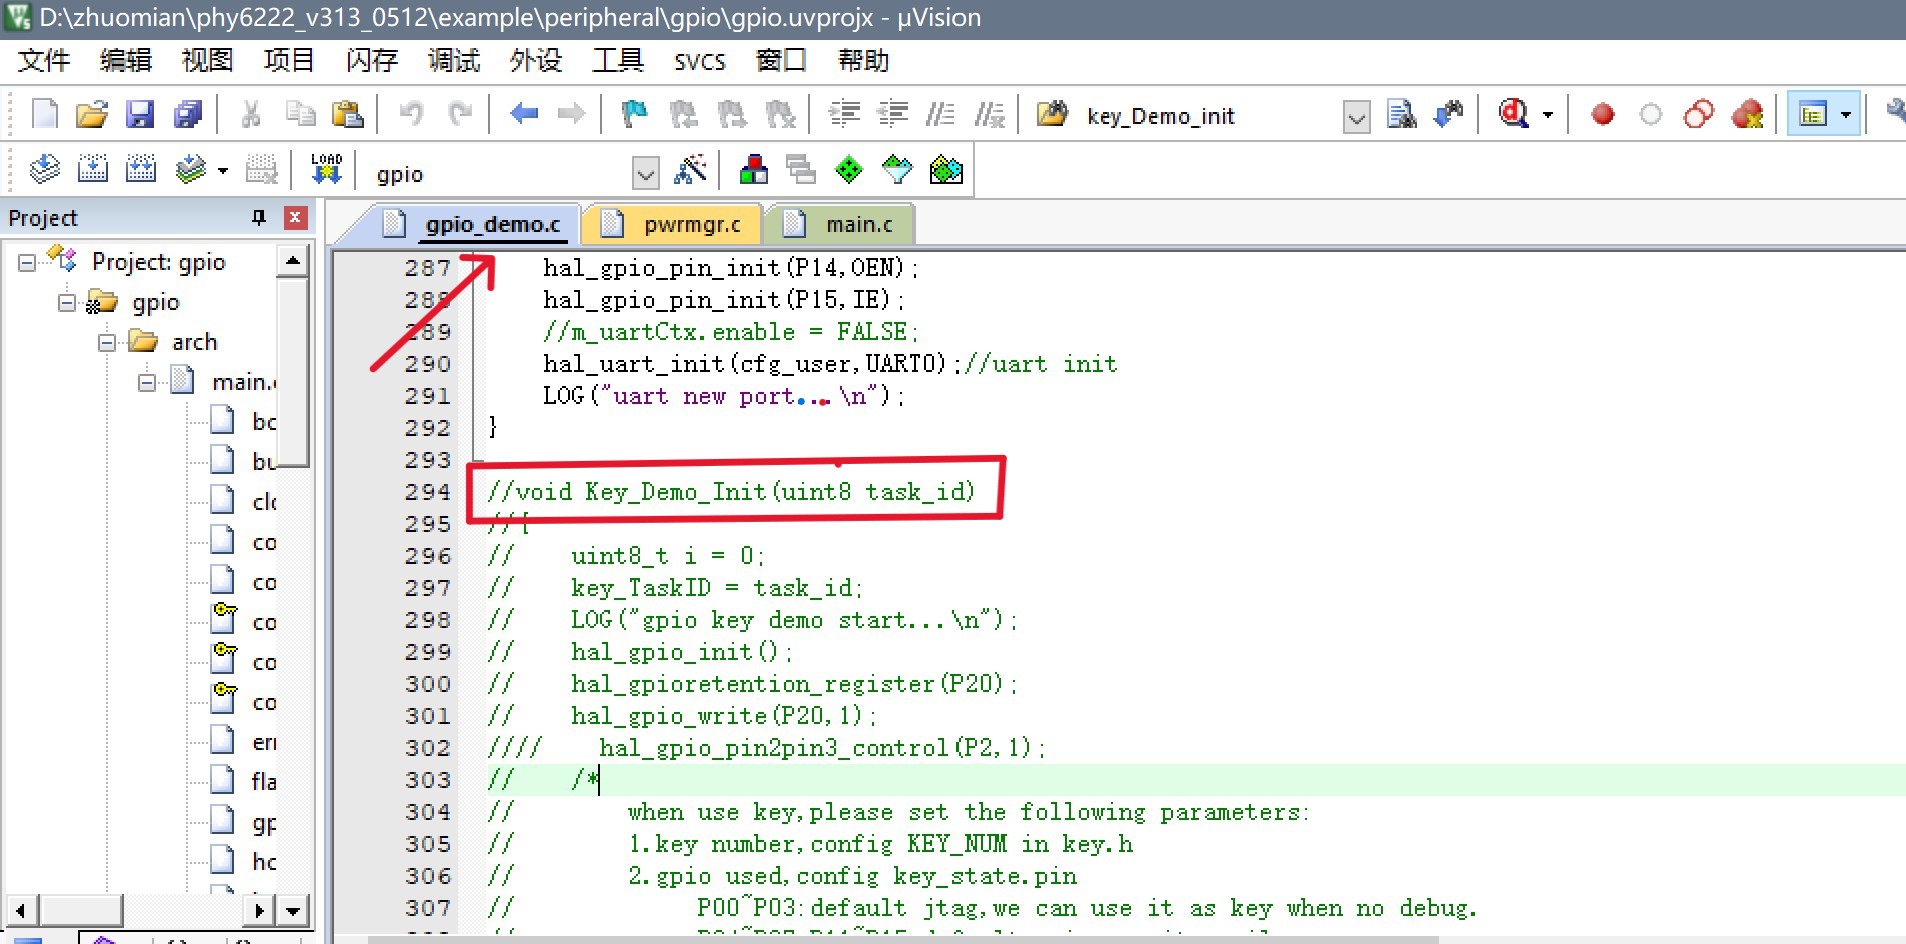Open the 视图 menu
The height and width of the screenshot is (944, 1906).
tap(207, 61)
